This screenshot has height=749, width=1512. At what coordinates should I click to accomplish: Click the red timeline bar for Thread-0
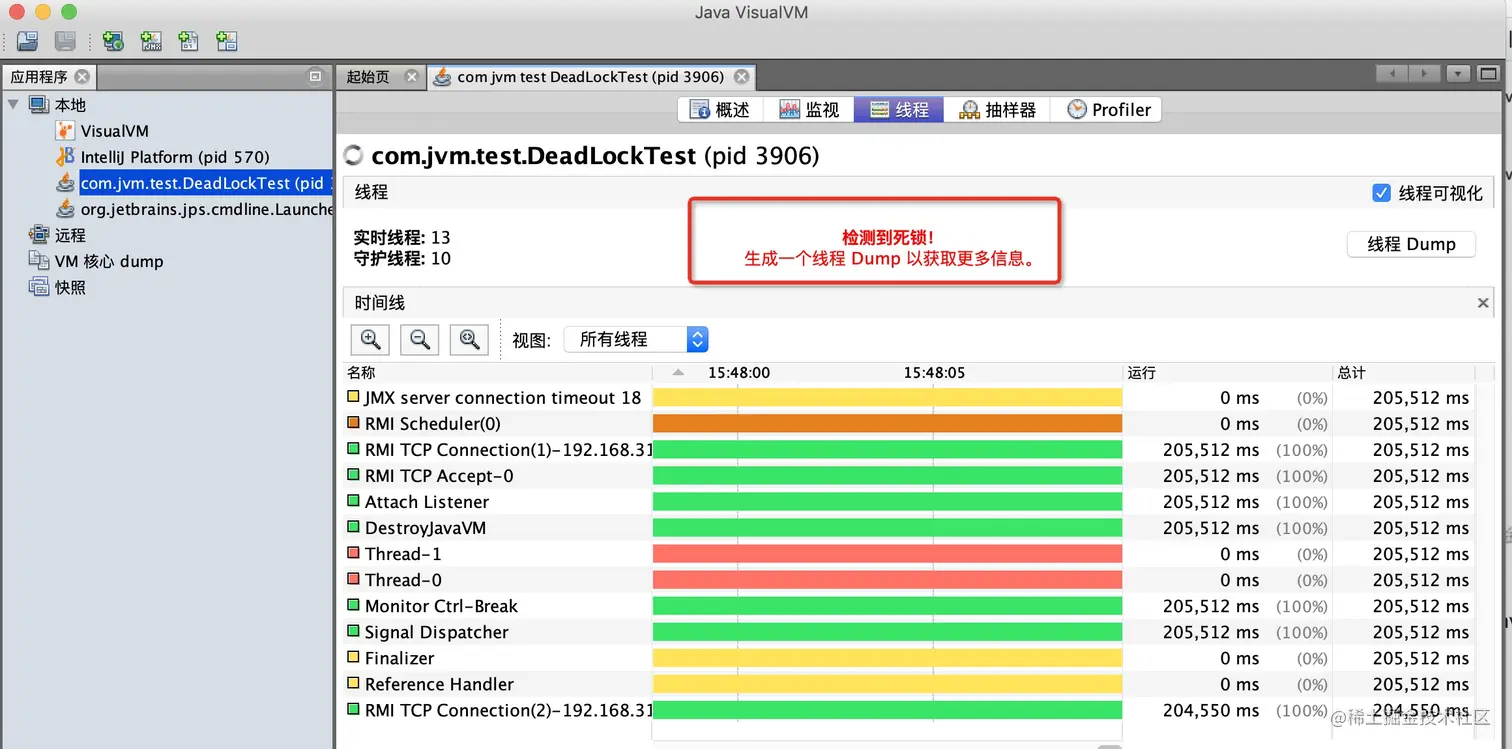coord(887,580)
